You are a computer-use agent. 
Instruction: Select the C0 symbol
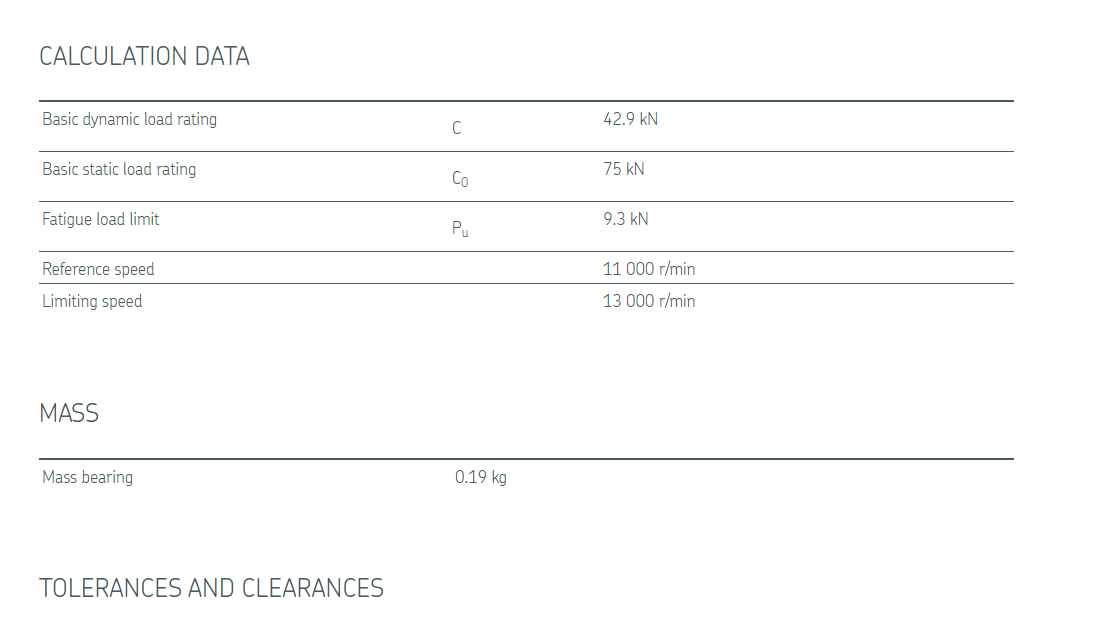(x=460, y=179)
